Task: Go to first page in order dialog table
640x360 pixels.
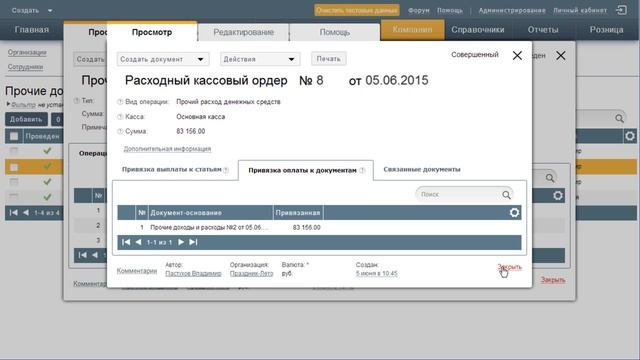Action: (x=126, y=242)
